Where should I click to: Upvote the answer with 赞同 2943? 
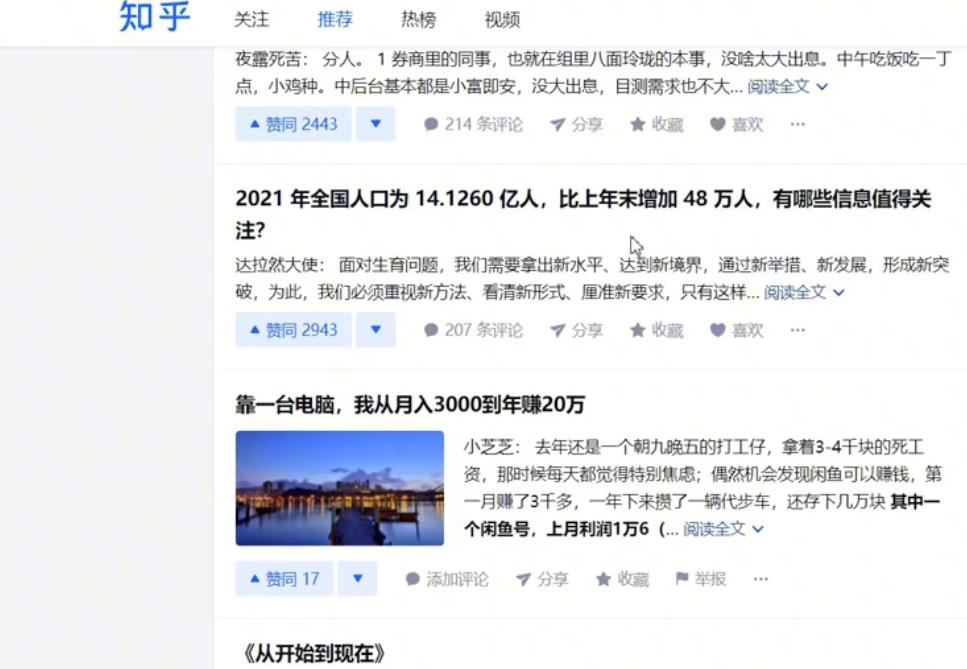pyautogui.click(x=292, y=330)
